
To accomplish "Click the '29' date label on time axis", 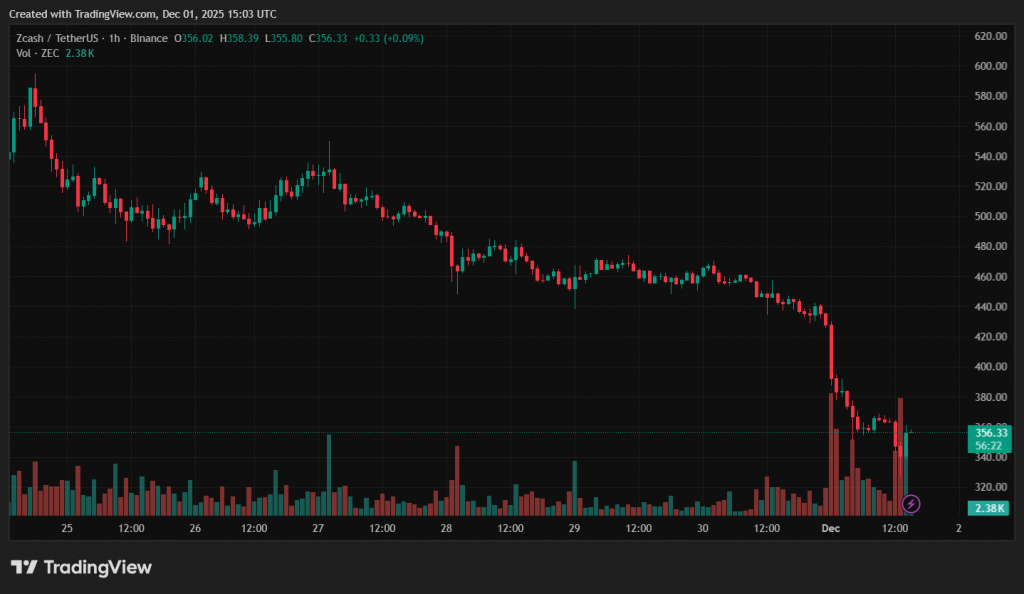I will coord(574,527).
